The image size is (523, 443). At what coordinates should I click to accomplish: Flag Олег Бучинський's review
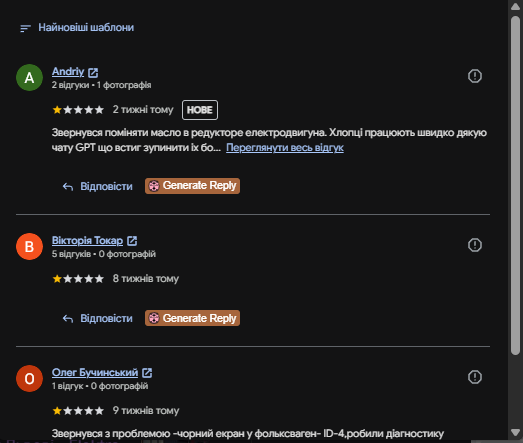(x=475, y=377)
